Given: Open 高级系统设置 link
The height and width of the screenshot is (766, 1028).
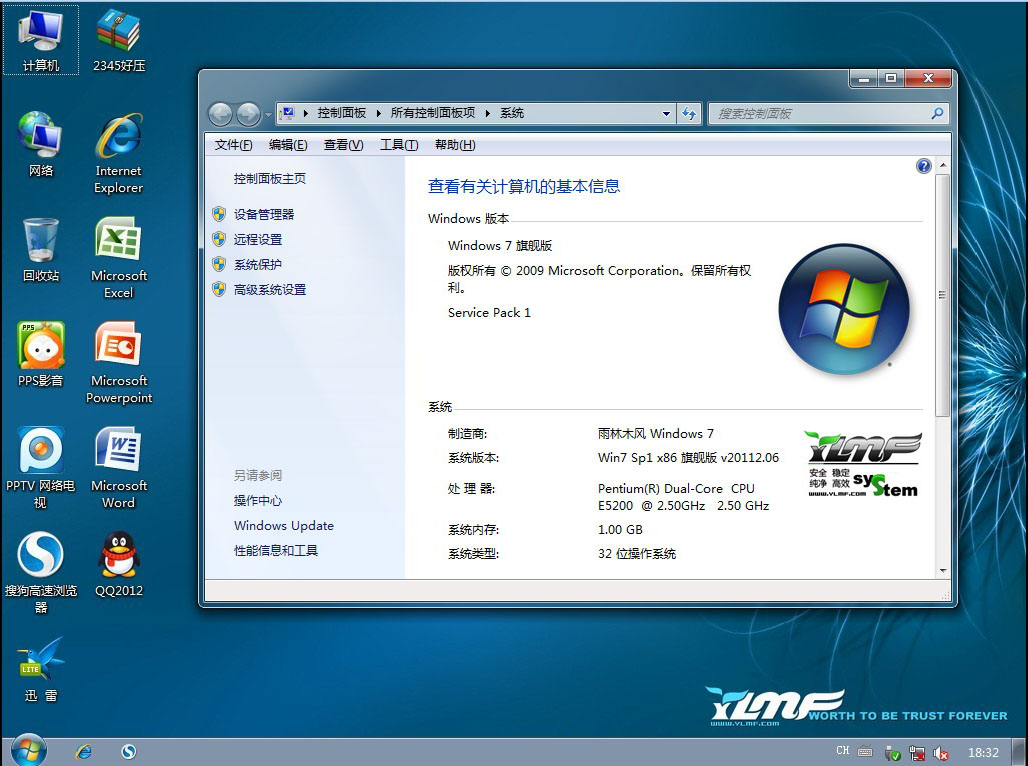Looking at the screenshot, I should click(x=270, y=290).
